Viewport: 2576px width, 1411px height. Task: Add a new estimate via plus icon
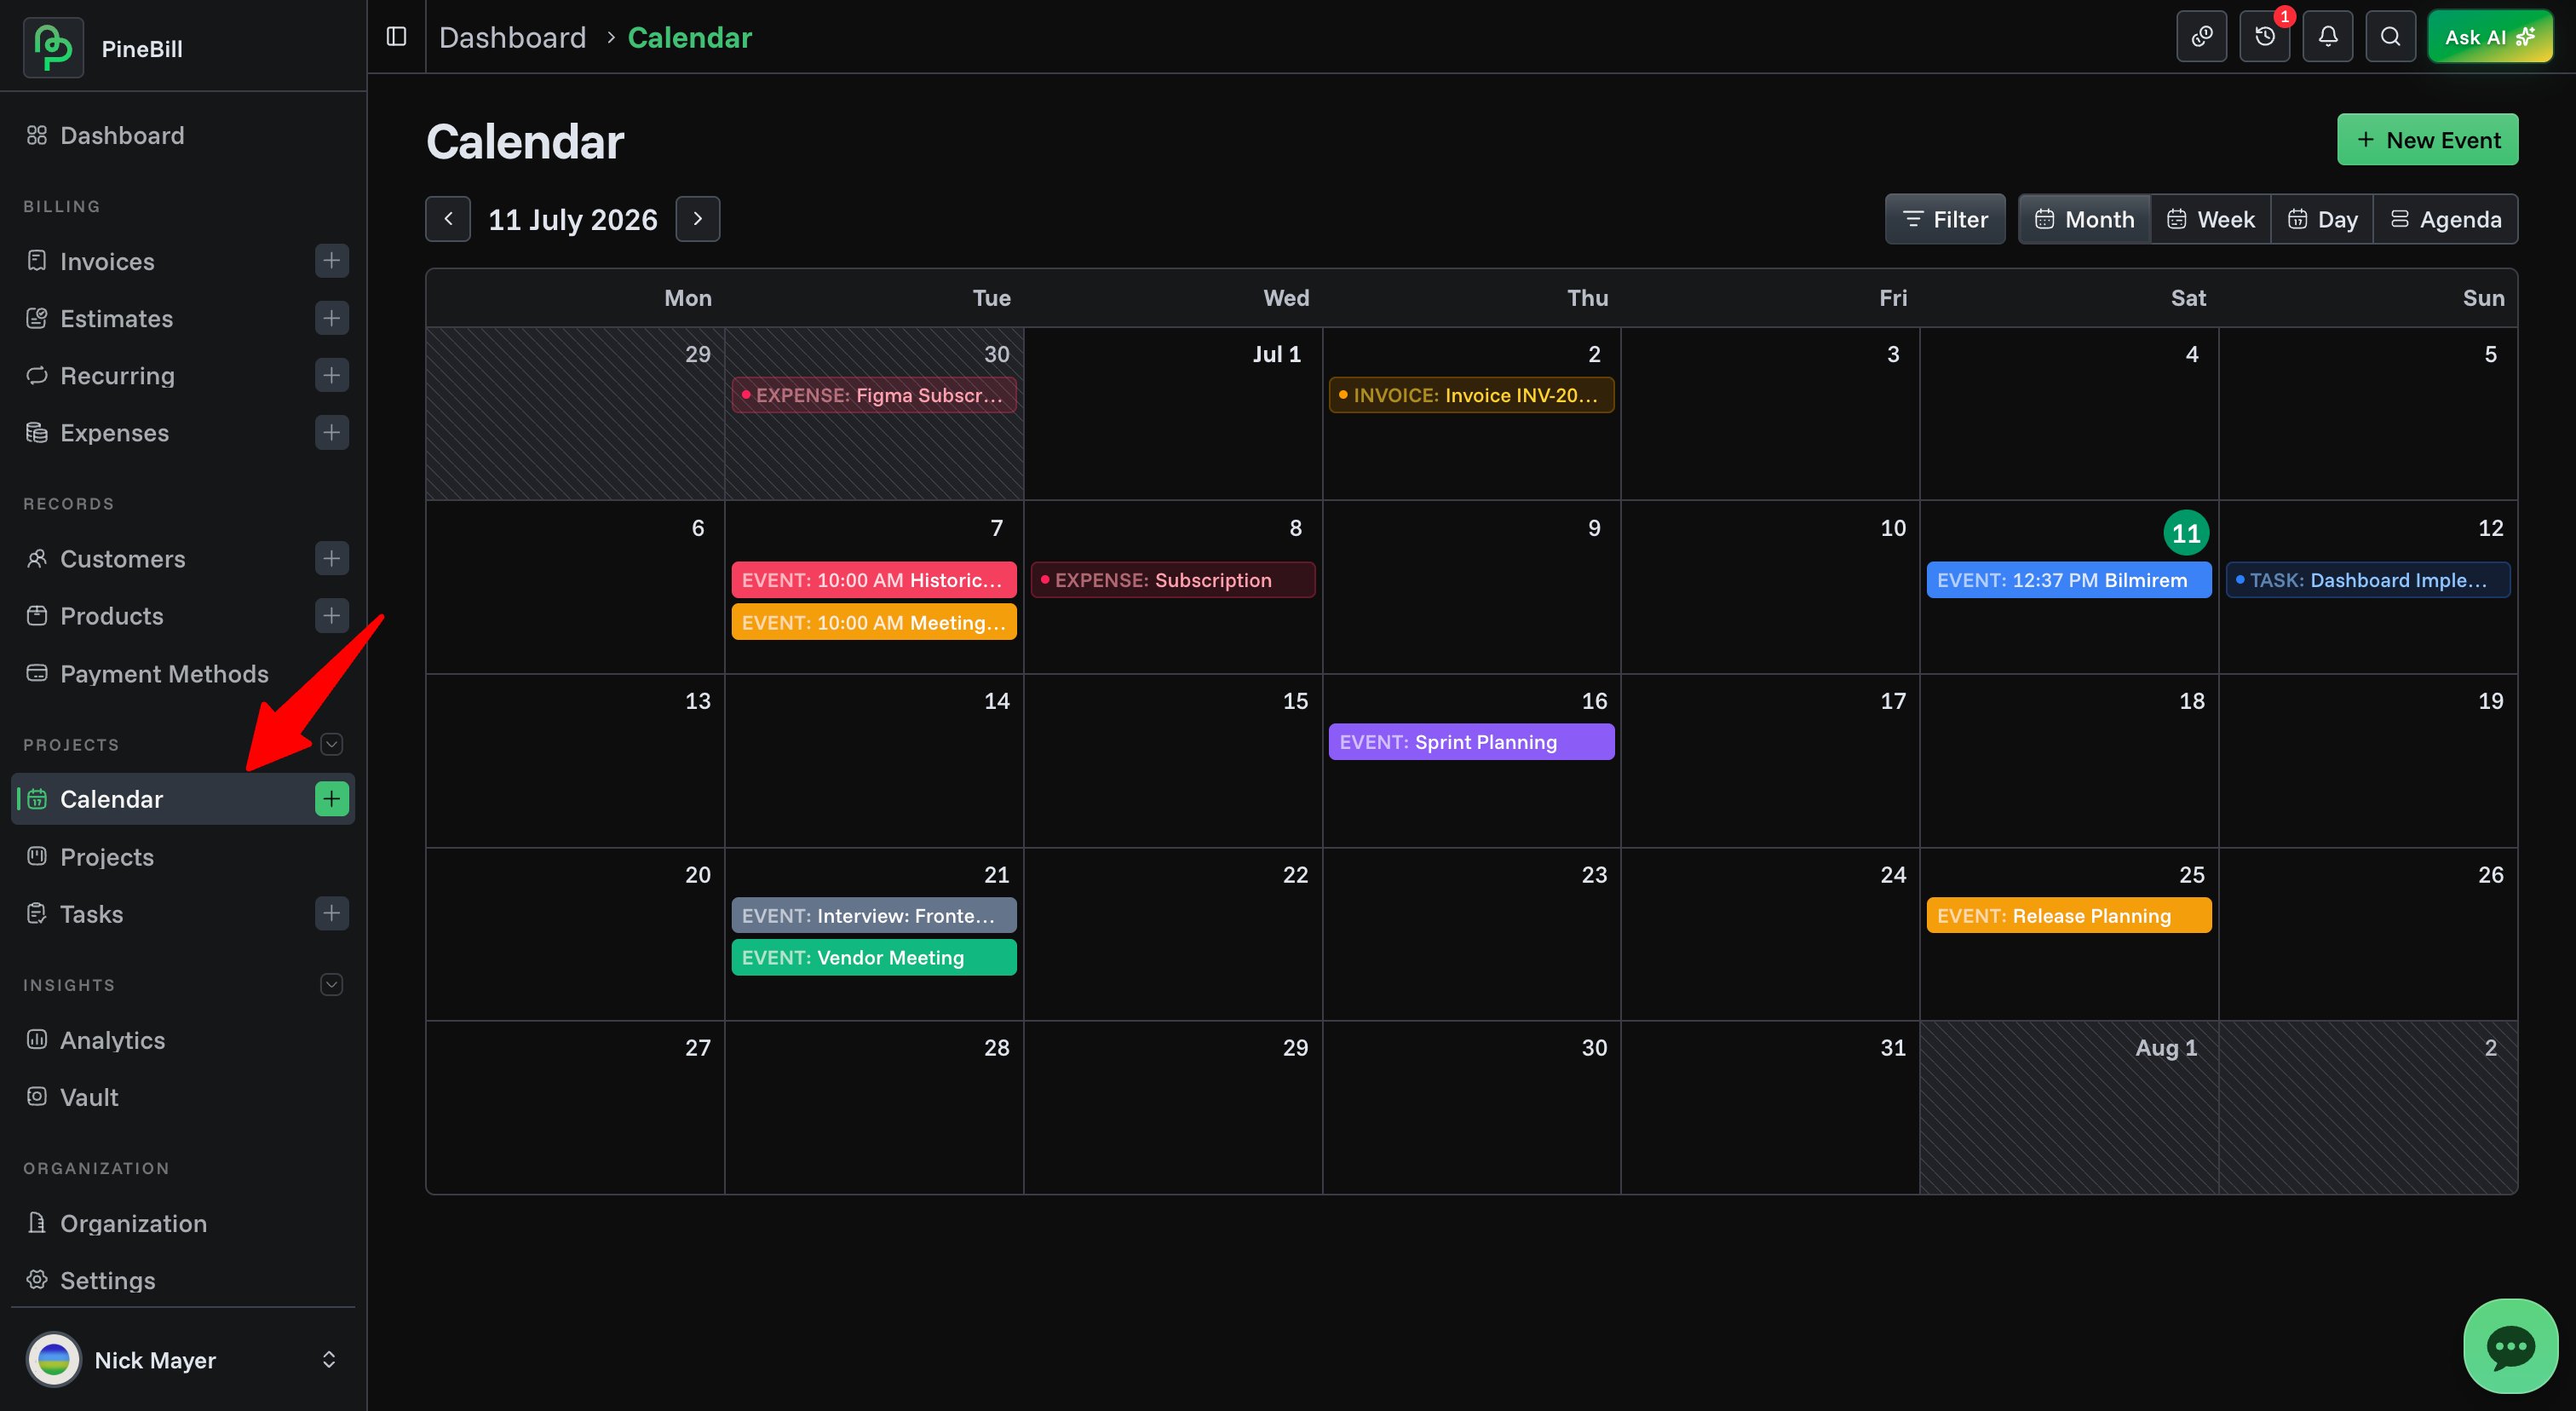331,318
